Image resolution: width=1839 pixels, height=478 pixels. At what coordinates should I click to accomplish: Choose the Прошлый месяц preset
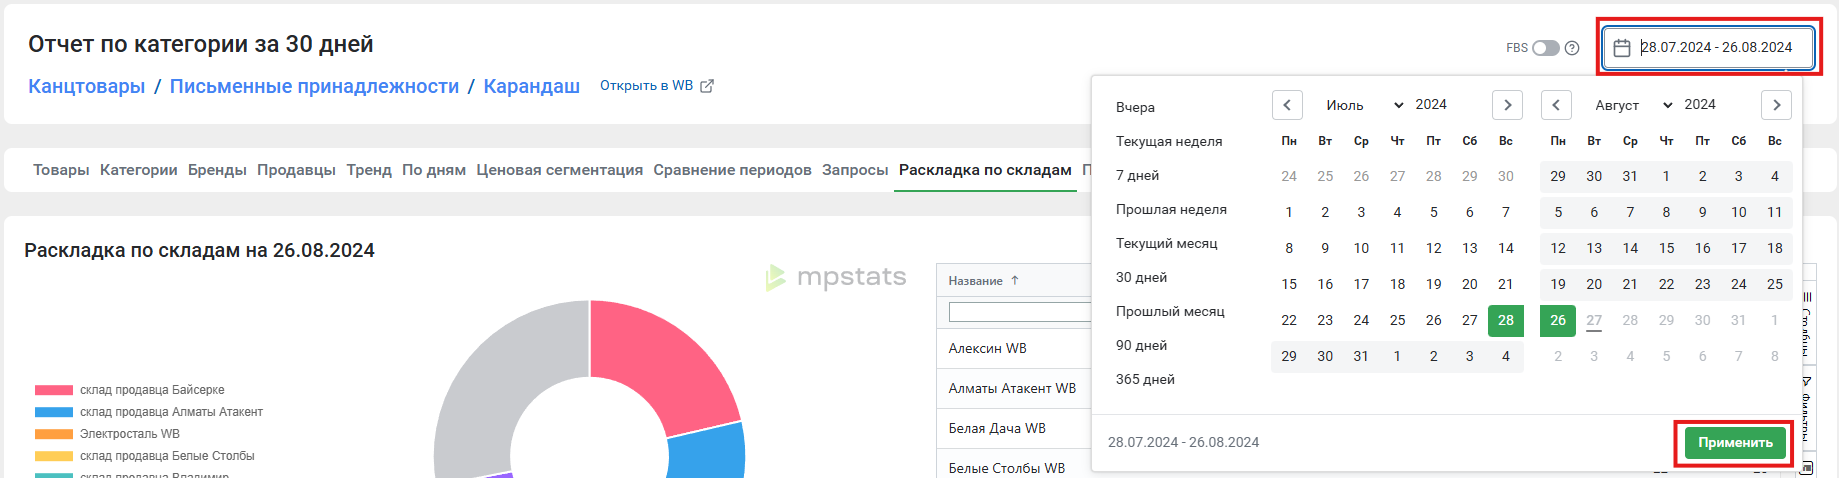[1170, 311]
